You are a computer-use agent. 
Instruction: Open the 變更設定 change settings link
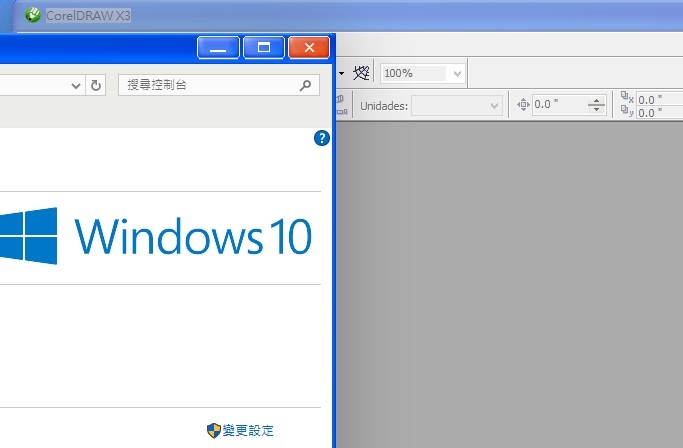click(248, 431)
